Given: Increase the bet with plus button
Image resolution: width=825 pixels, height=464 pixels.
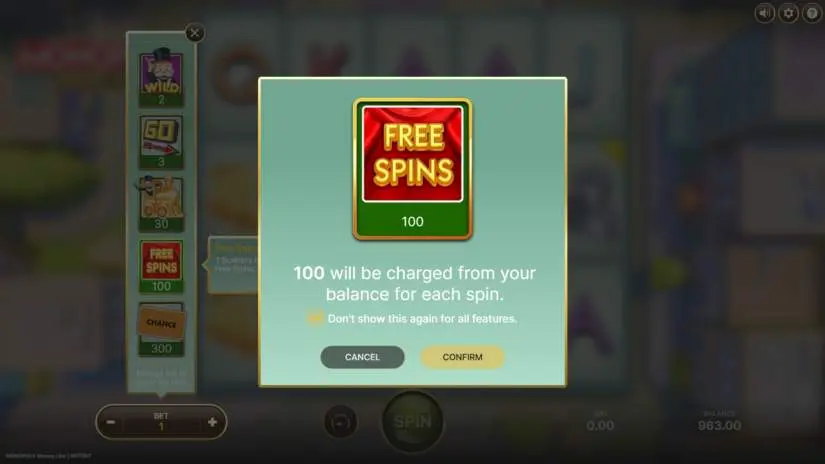Looking at the screenshot, I should (x=212, y=422).
